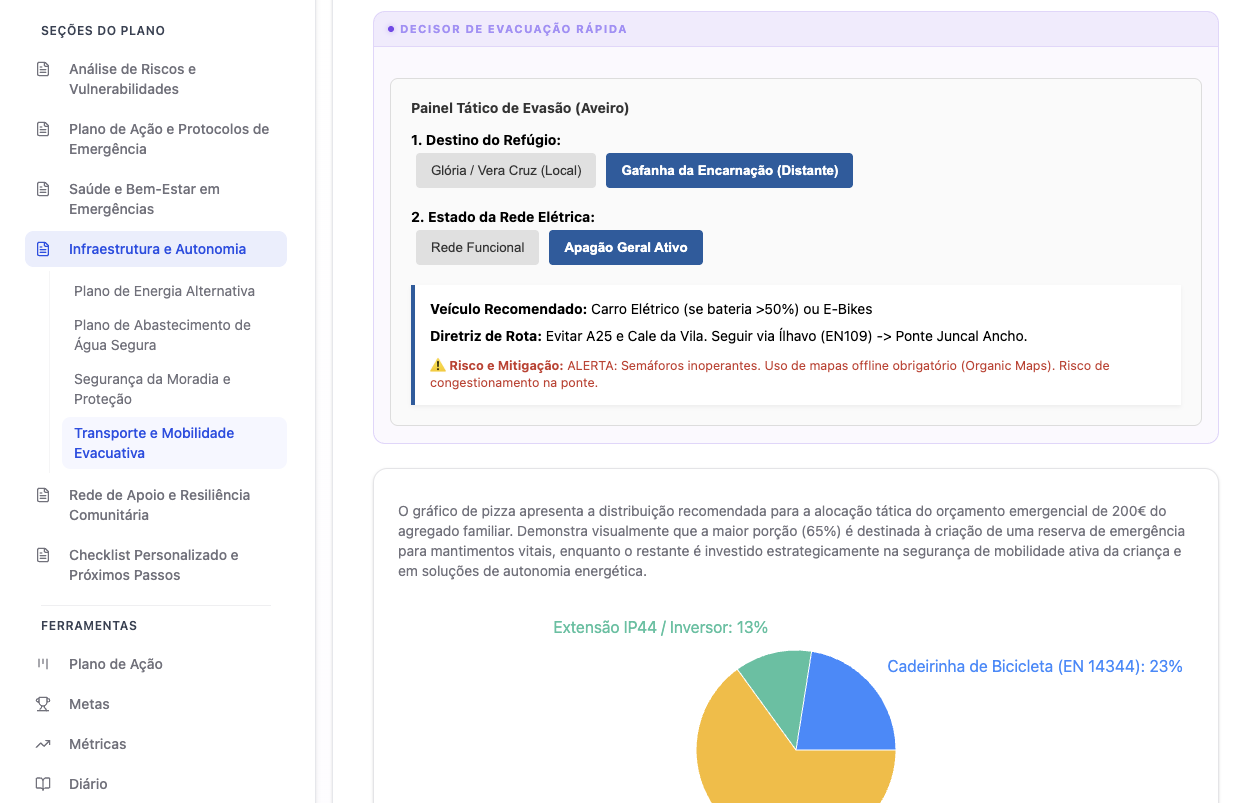Click document icon beside Checklist Personalizado
Image resolution: width=1253 pixels, height=803 pixels.
point(43,555)
